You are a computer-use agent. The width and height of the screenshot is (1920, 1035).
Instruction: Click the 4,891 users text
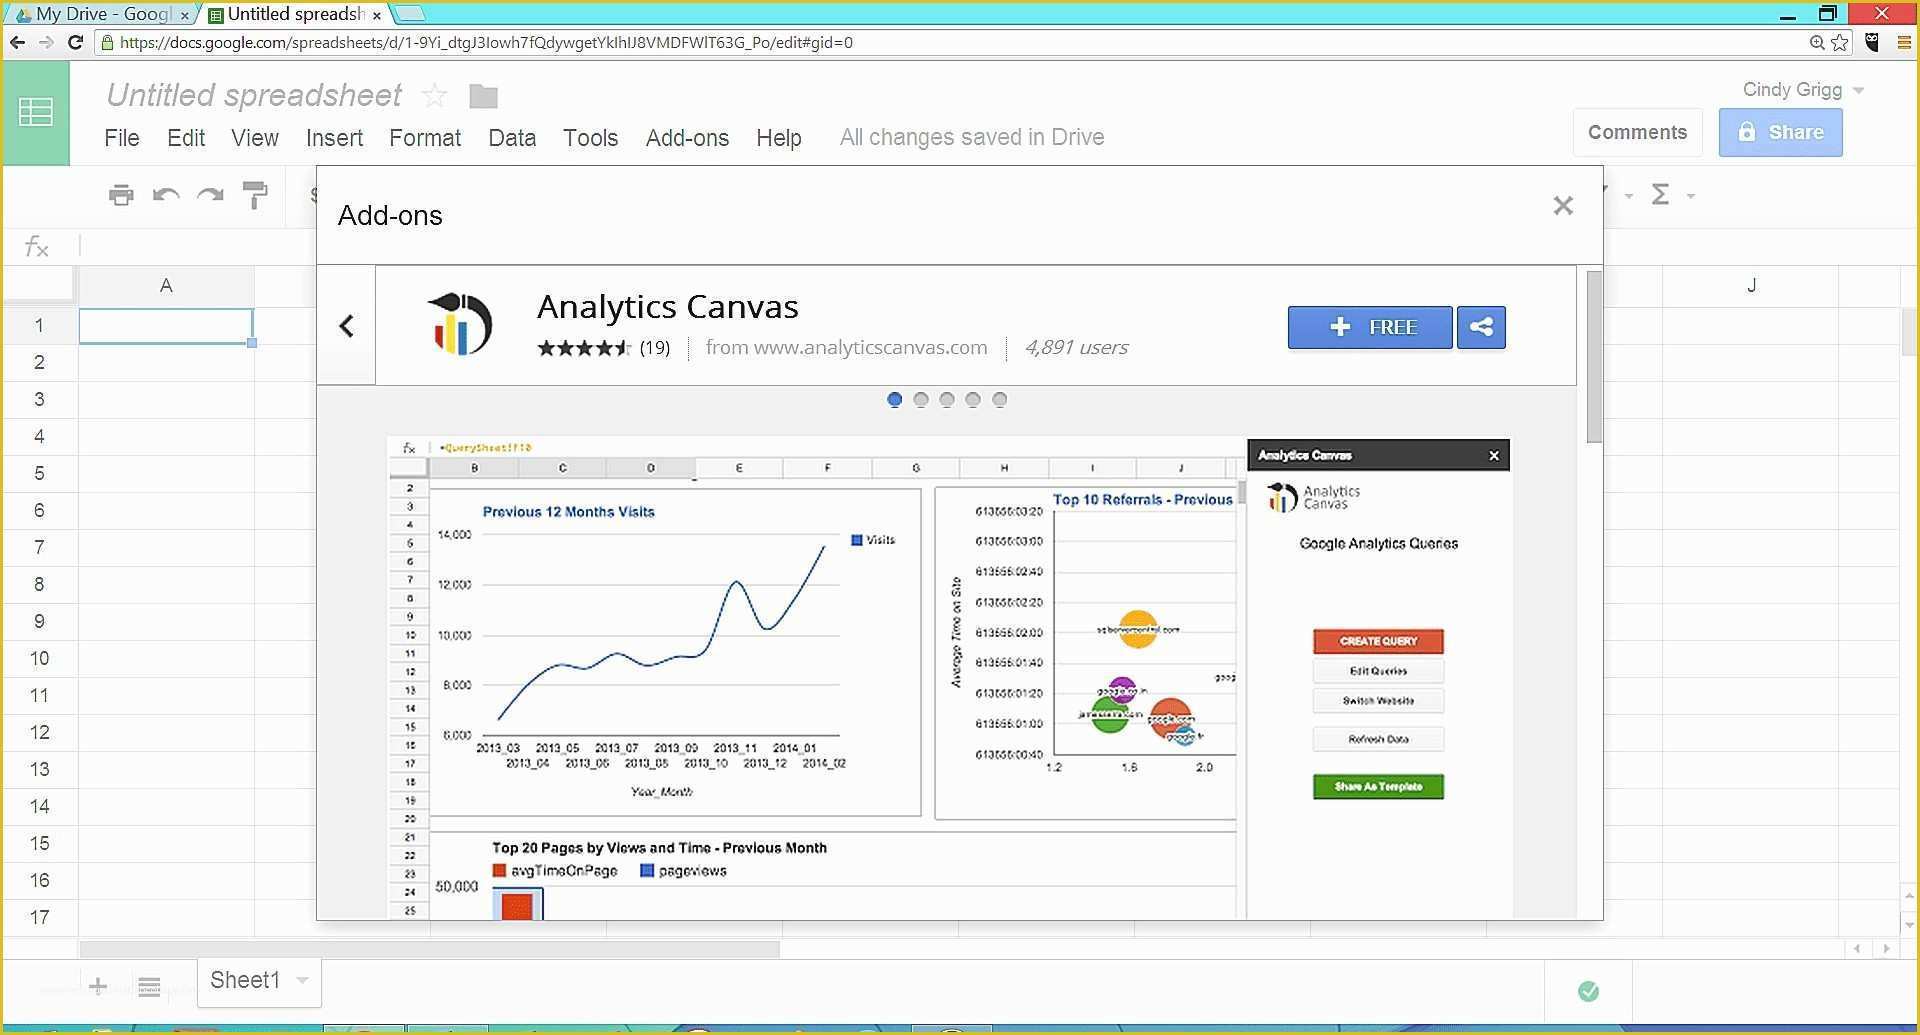[1076, 347]
